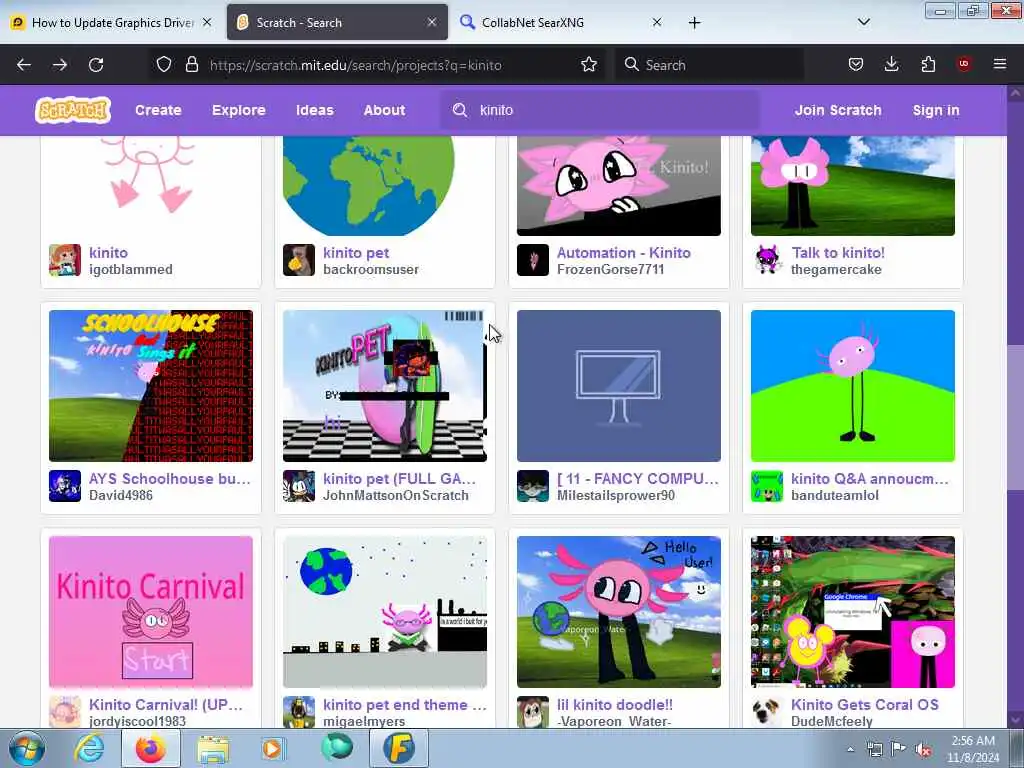
Task: Reload the current page
Action: point(96,65)
